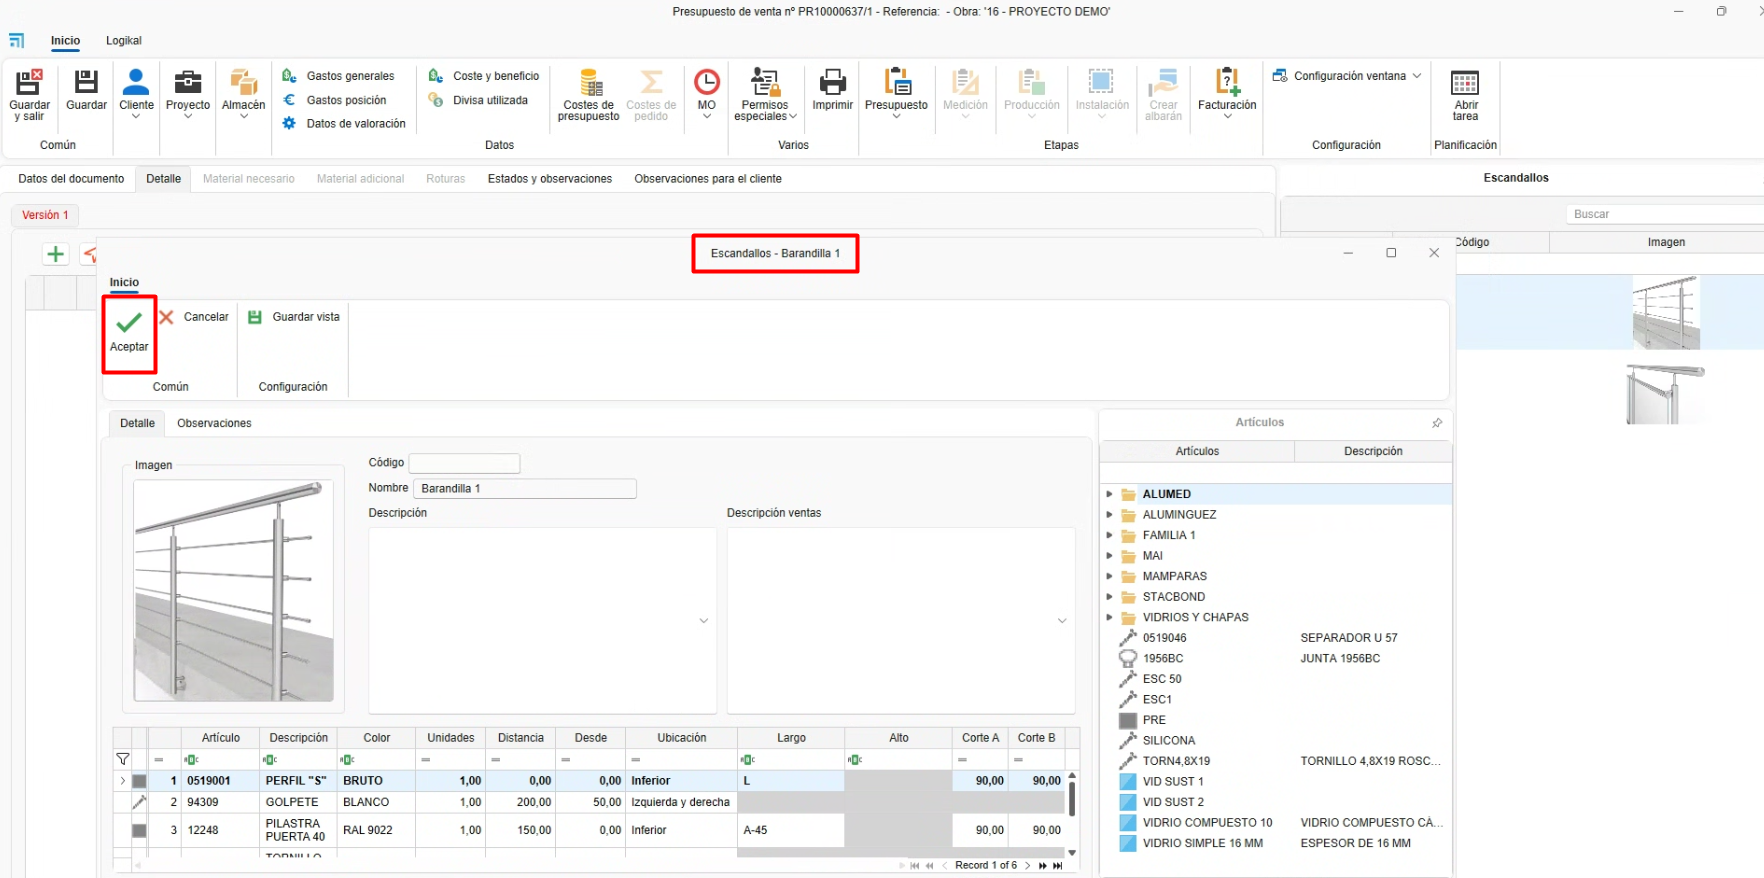Viewport: 1764px width, 878px height.
Task: Pin the Artículos panel
Action: [1437, 423]
